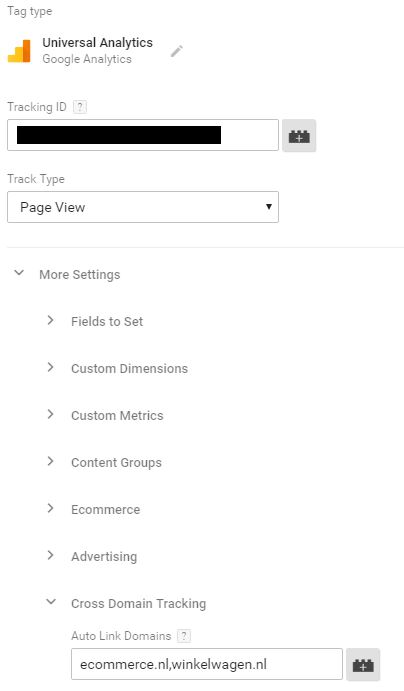Image resolution: width=404 pixels, height=691 pixels.
Task: Click the Auto Link Domains help icon
Action: coord(184,635)
